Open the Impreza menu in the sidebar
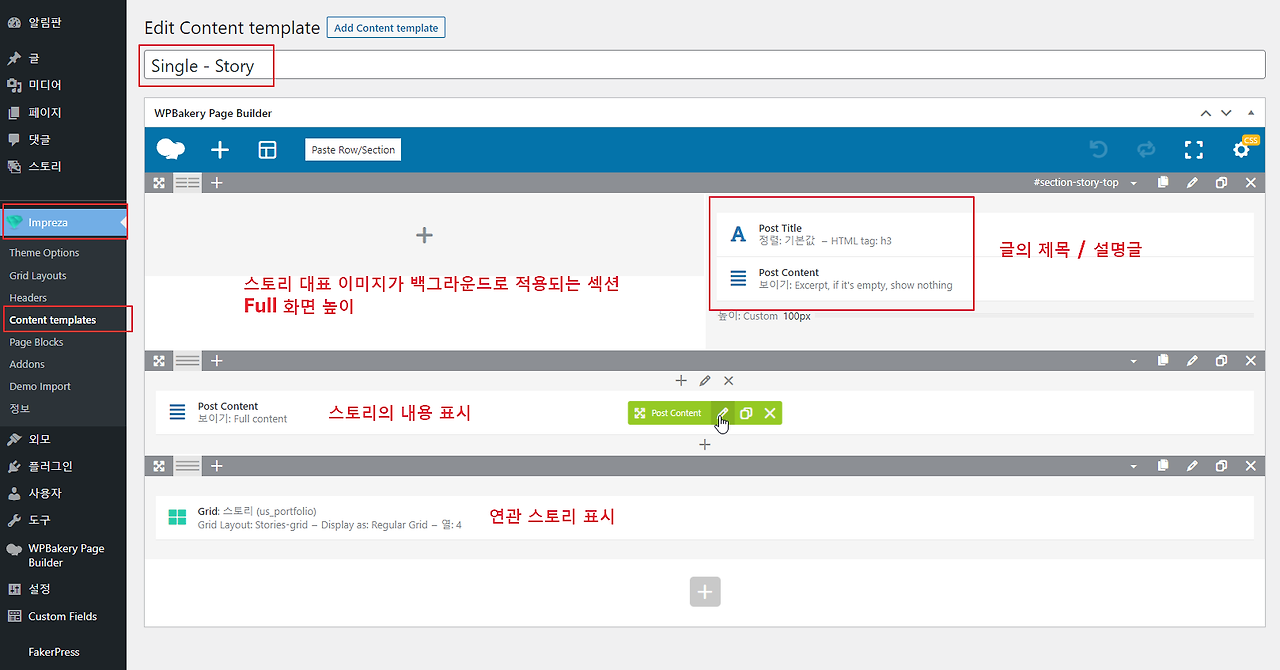1280x670 pixels. [x=63, y=222]
